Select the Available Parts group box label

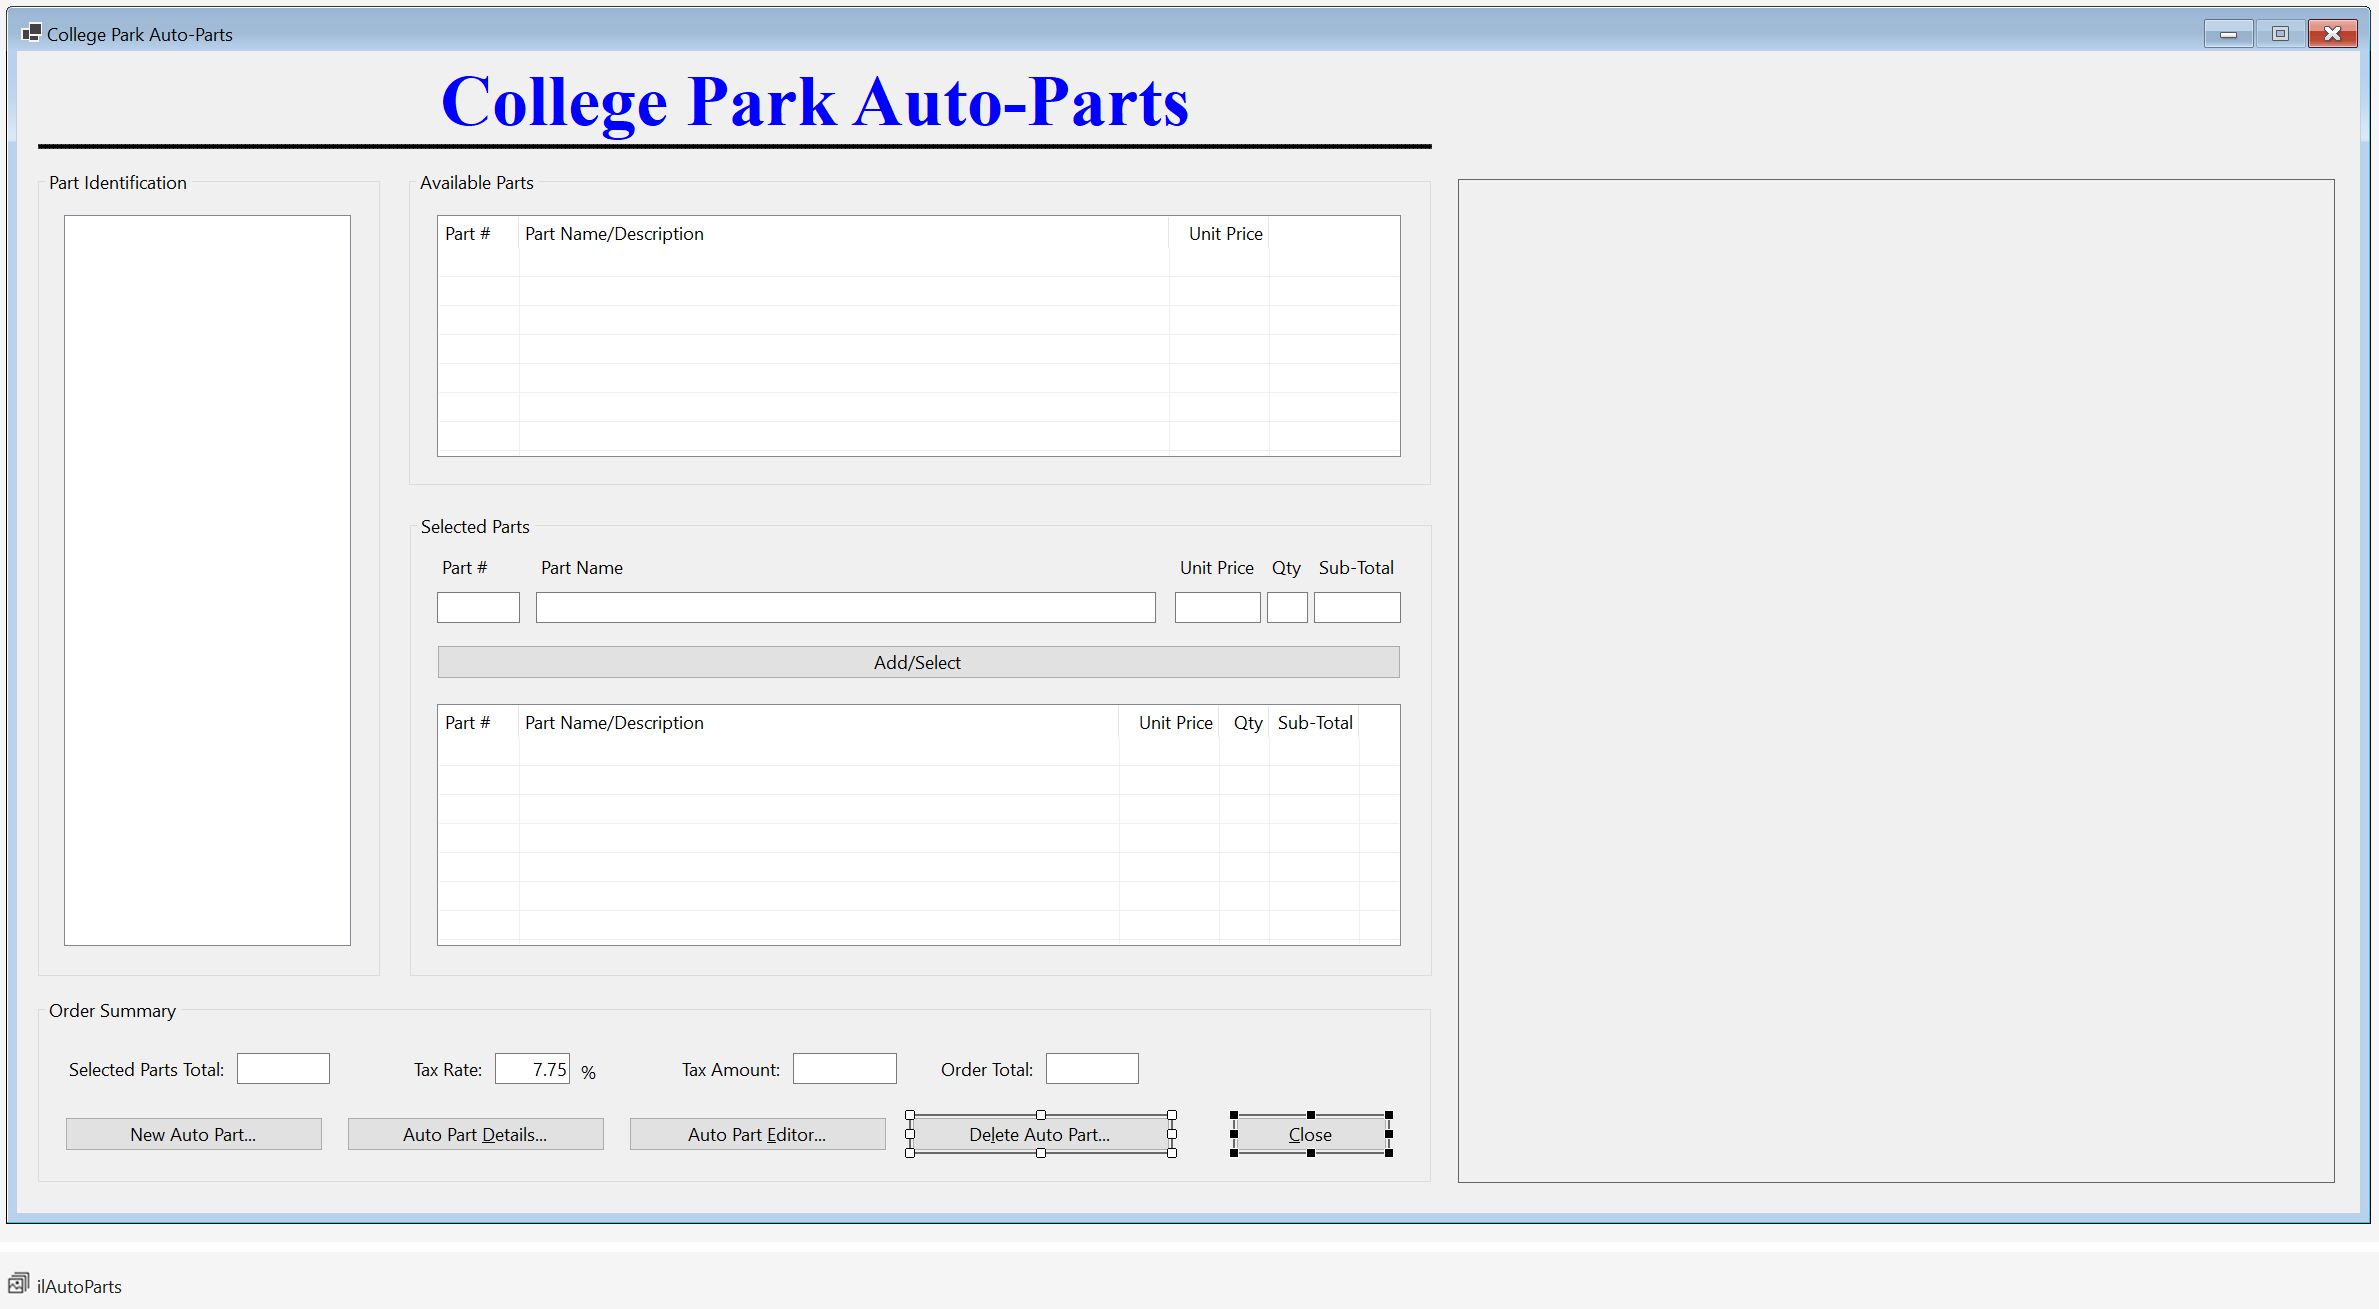tap(477, 182)
